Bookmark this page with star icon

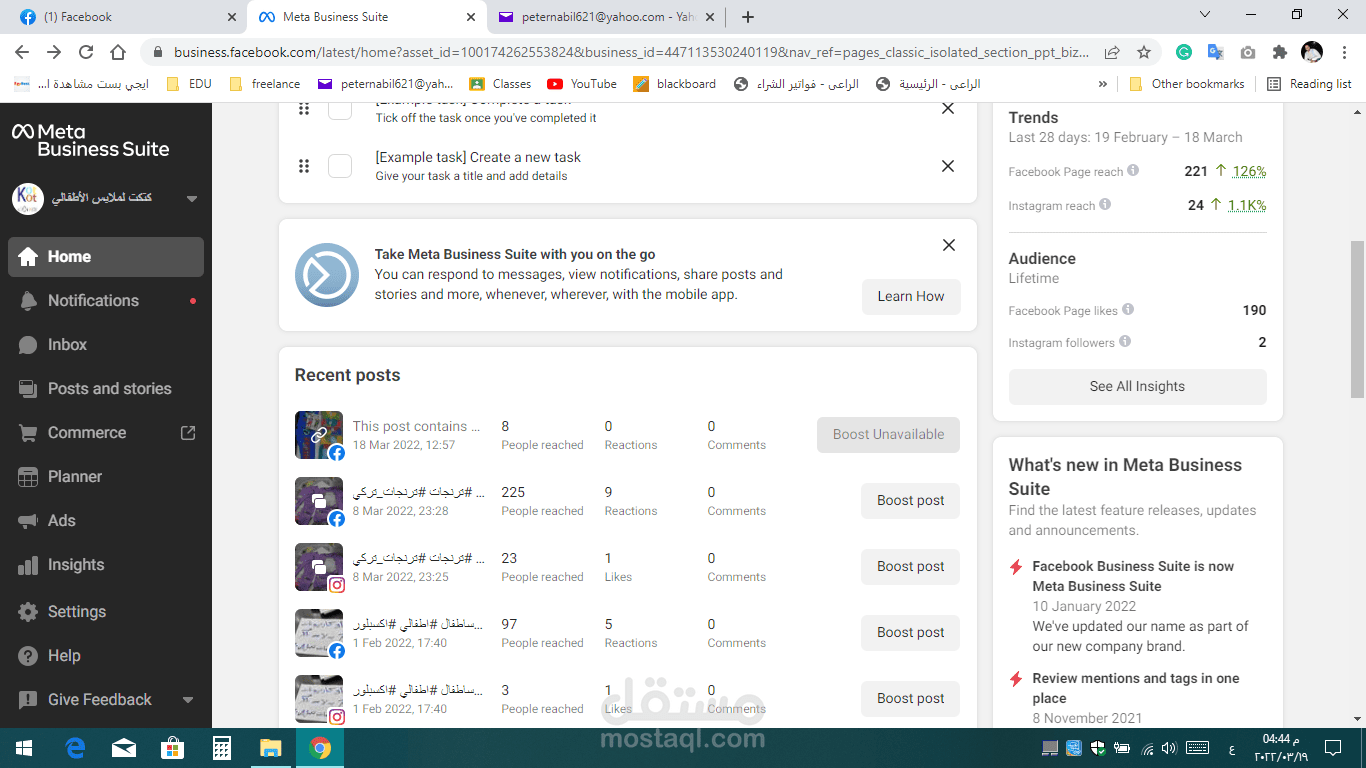pos(1144,52)
